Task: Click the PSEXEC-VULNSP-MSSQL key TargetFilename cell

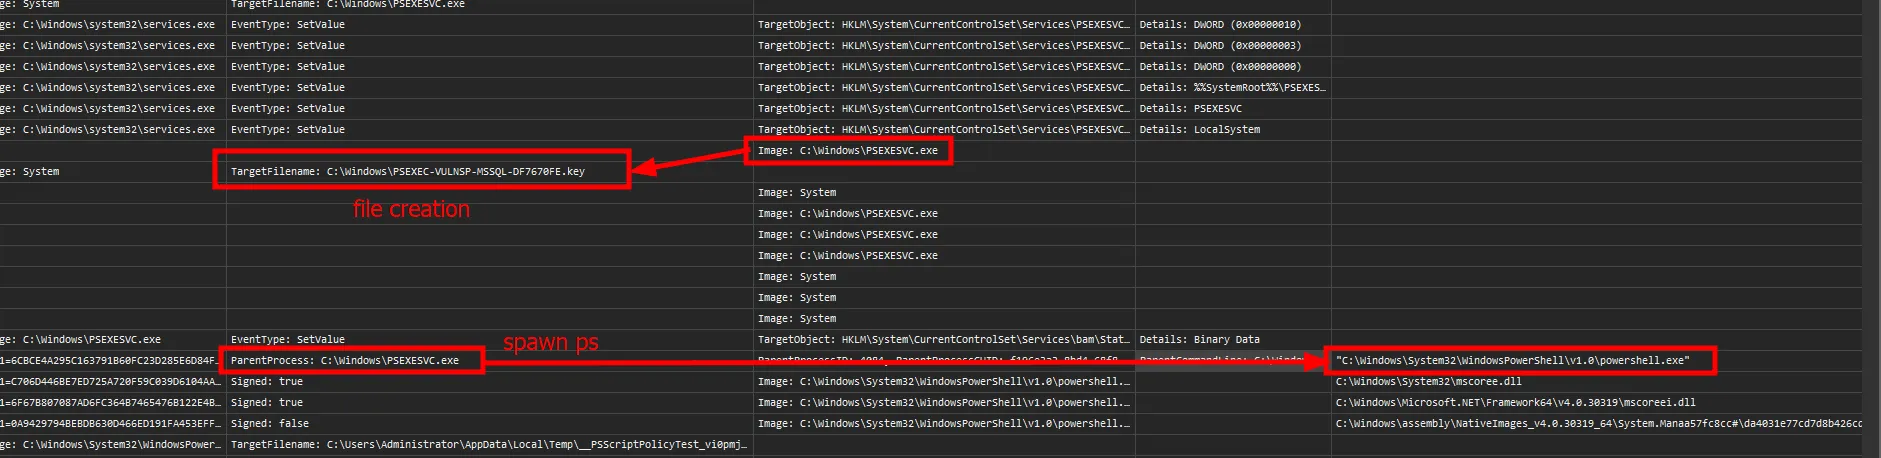Action: (408, 171)
